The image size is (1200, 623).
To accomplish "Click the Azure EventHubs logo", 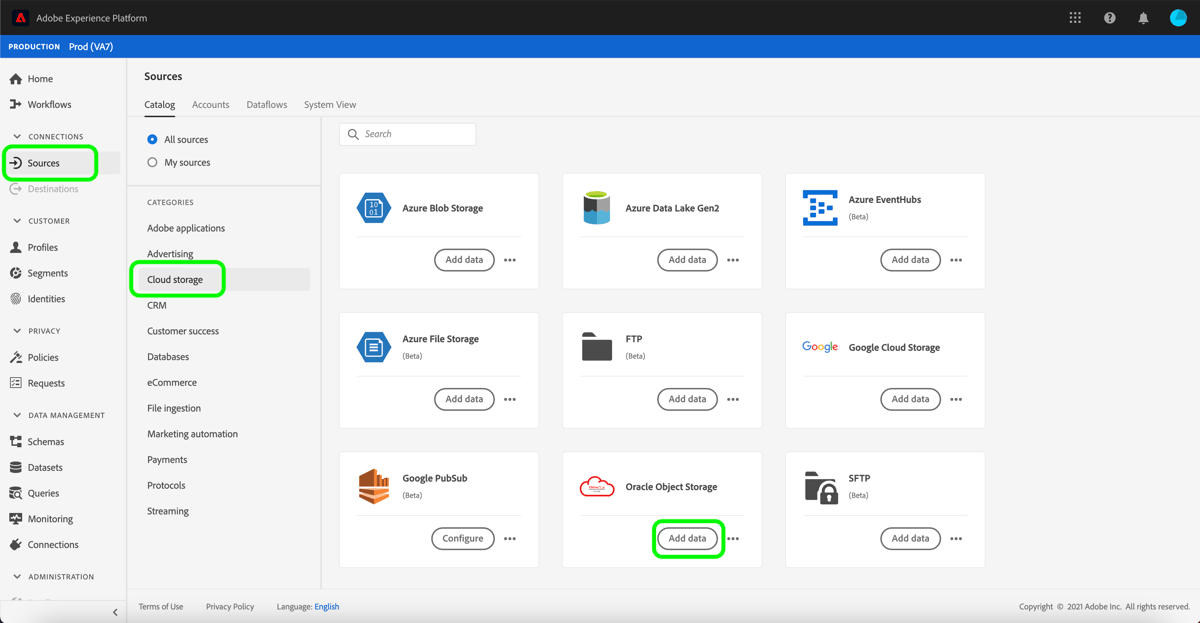I will pos(820,208).
